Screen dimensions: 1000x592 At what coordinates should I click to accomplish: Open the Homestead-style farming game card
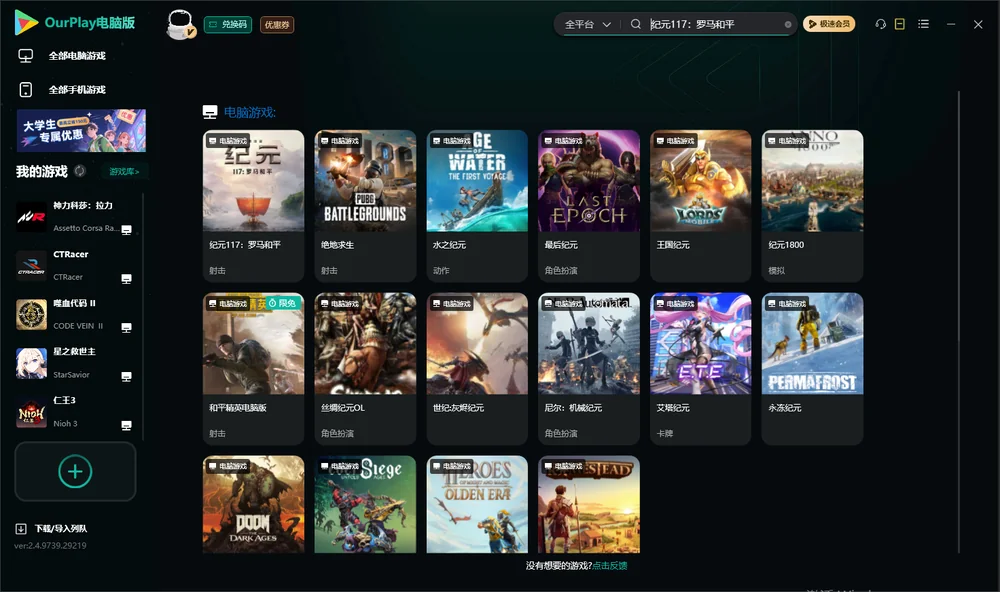[x=589, y=504]
